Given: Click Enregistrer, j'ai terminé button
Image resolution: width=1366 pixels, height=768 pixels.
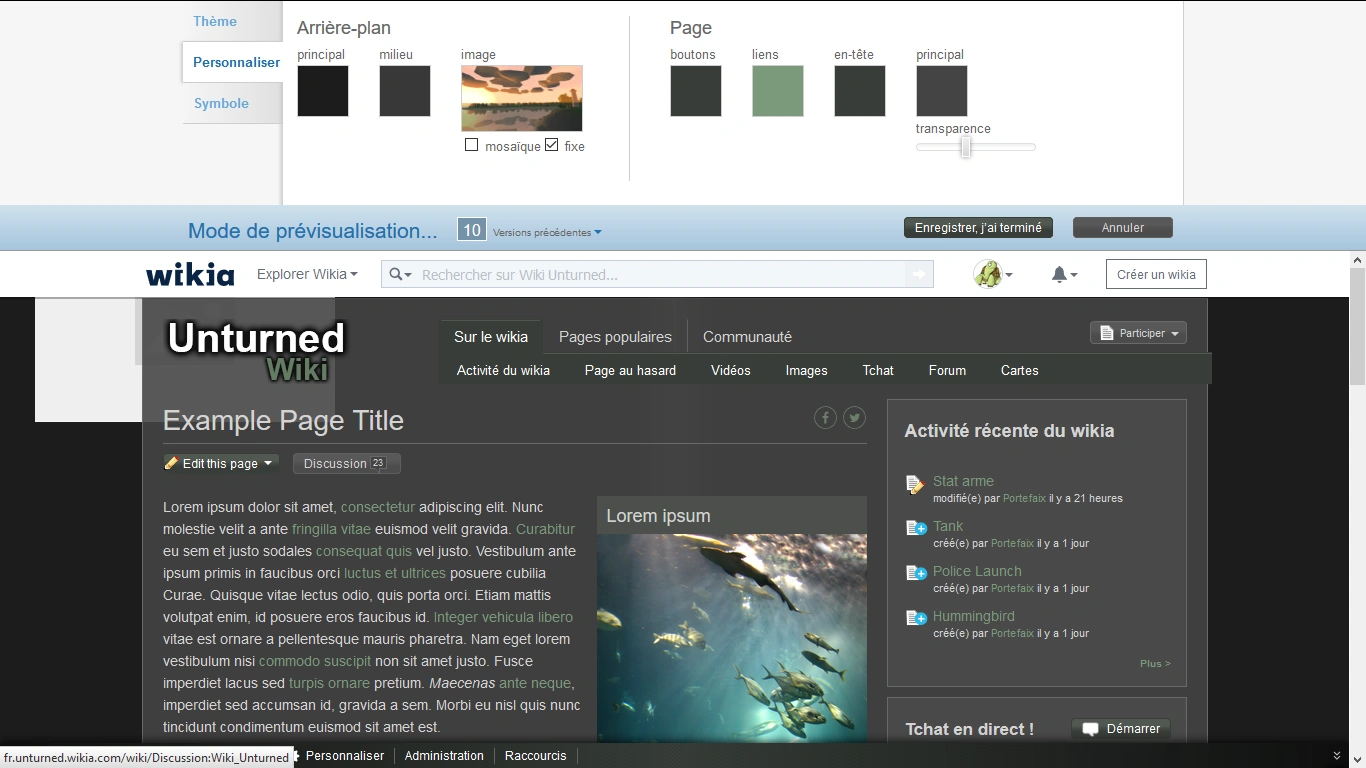Looking at the screenshot, I should pos(978,228).
